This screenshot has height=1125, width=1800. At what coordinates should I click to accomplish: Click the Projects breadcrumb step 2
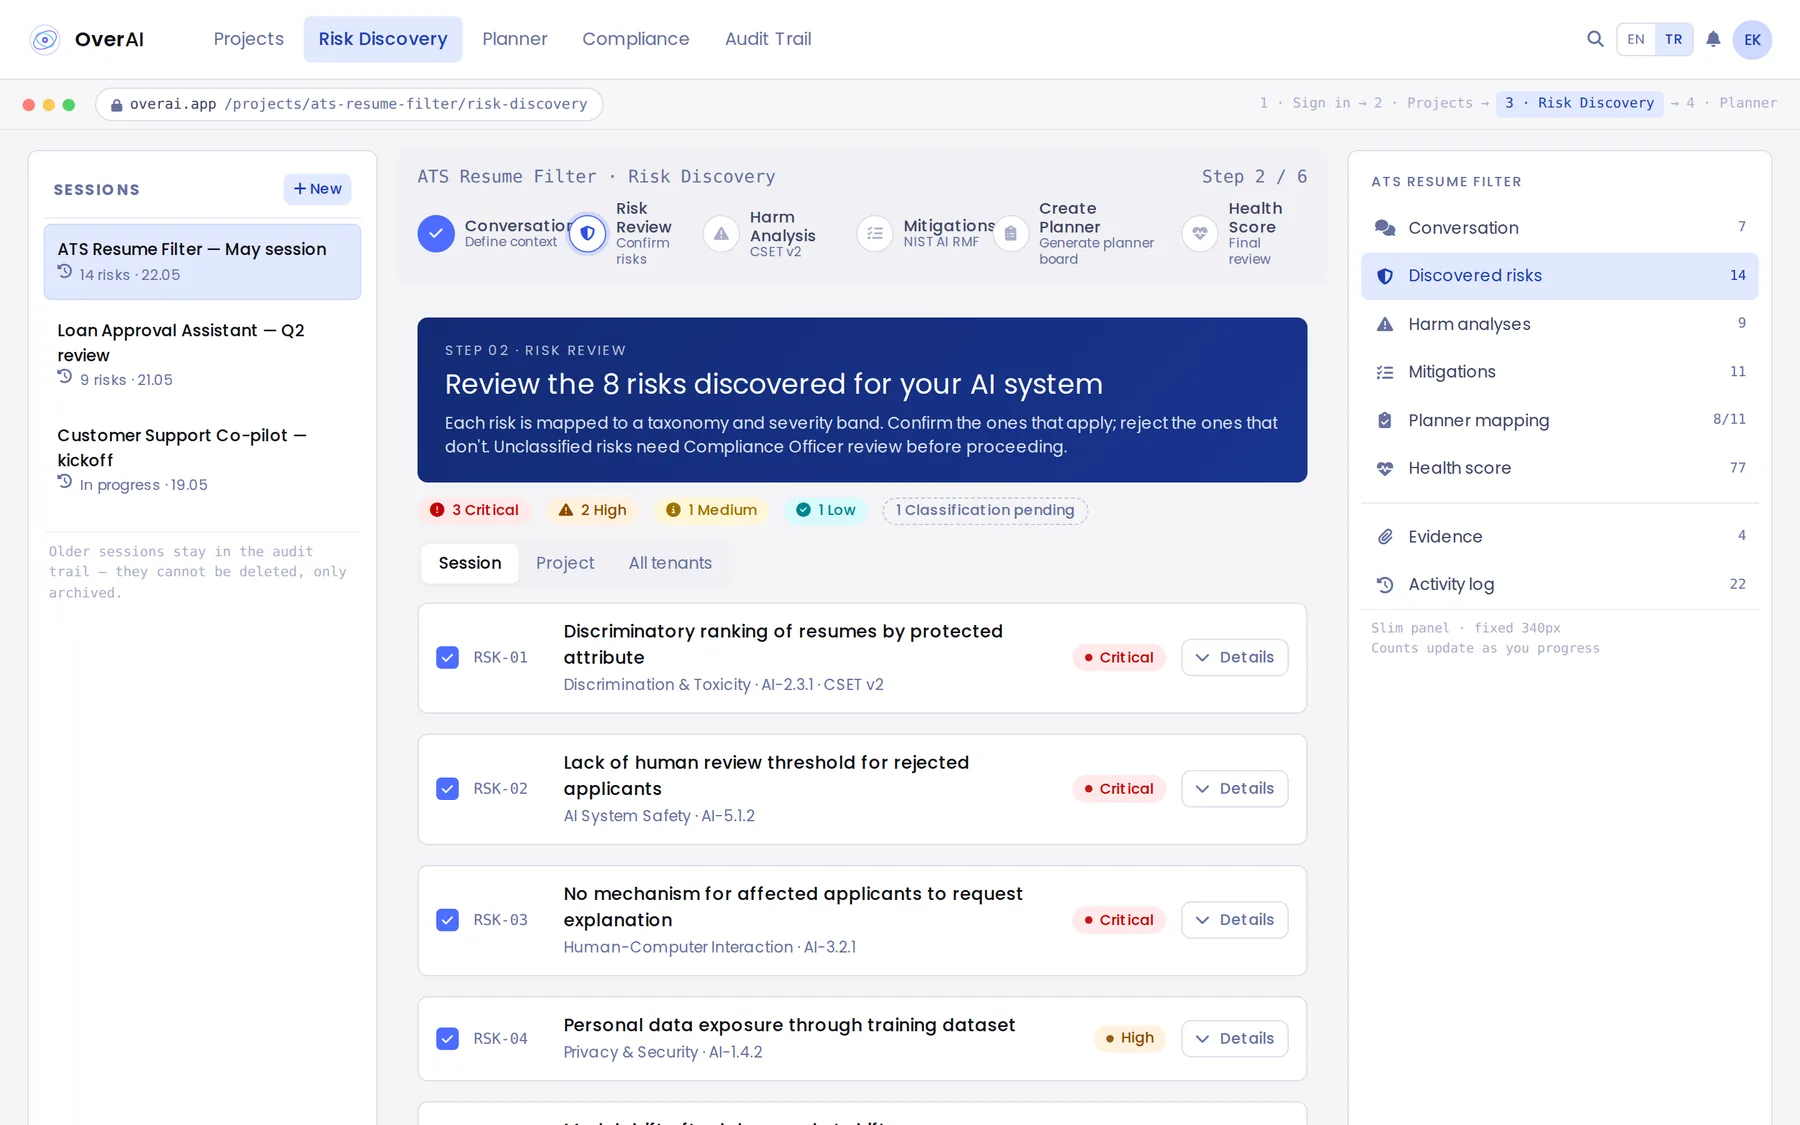tap(1423, 103)
